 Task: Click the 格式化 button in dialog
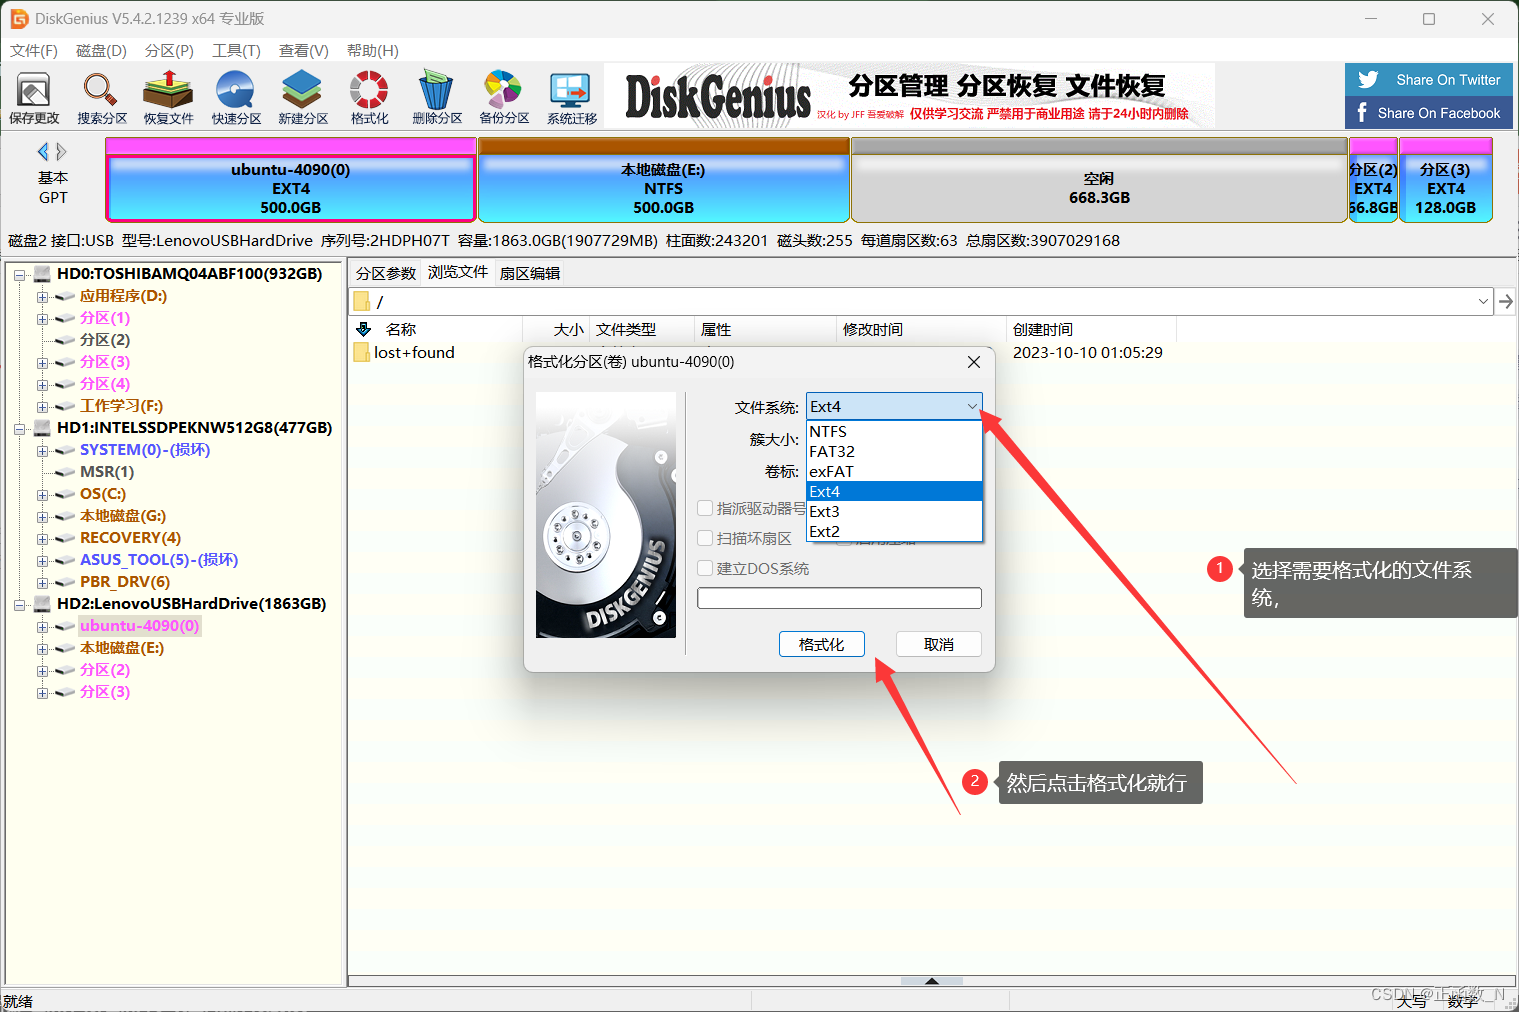click(x=822, y=644)
